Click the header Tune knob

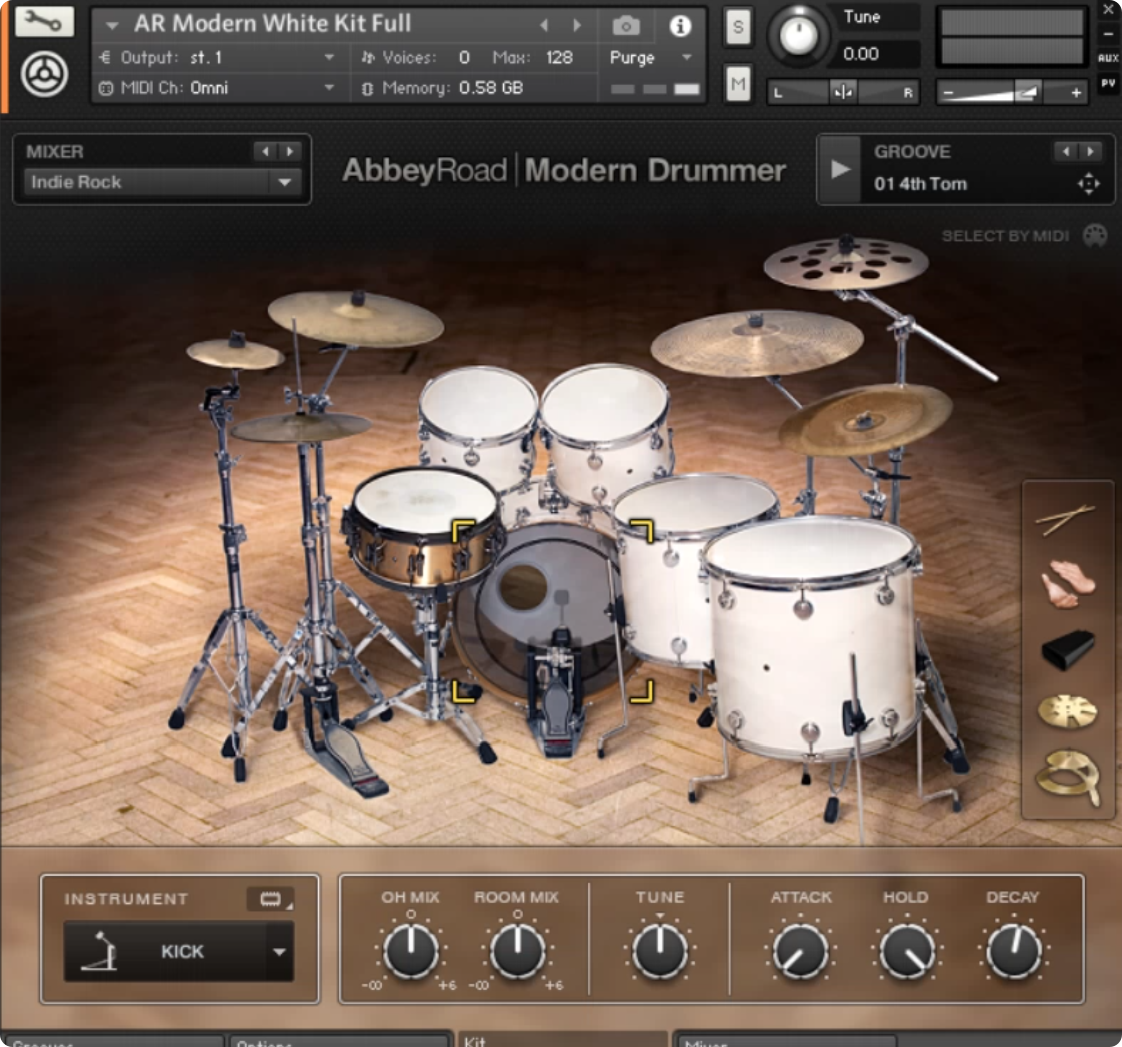[797, 35]
